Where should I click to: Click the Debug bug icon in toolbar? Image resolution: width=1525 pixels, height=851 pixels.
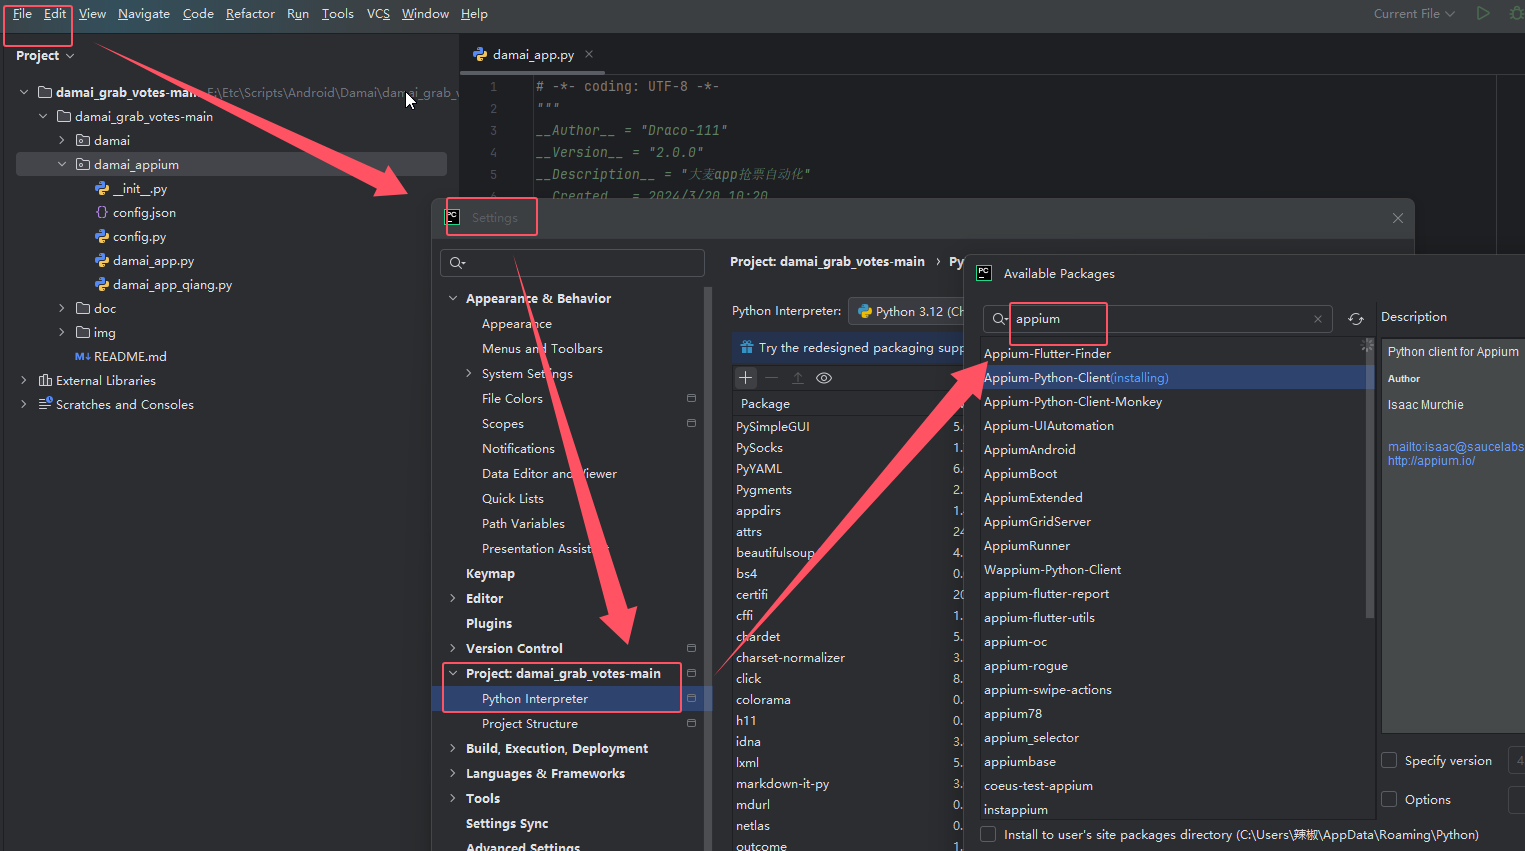point(1516,13)
